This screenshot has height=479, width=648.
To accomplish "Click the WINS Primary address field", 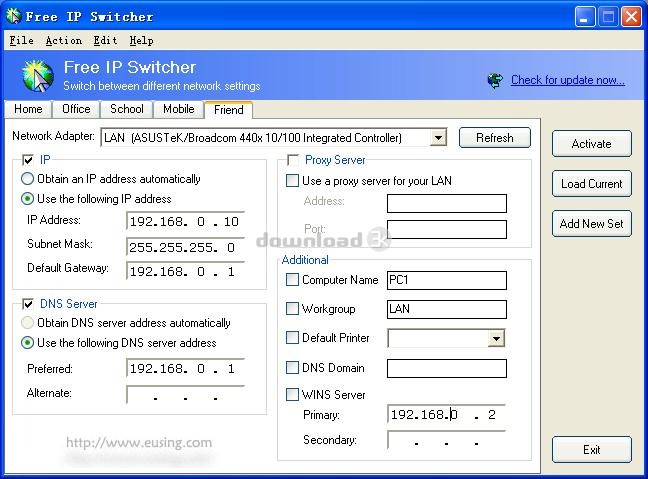I will [x=447, y=414].
